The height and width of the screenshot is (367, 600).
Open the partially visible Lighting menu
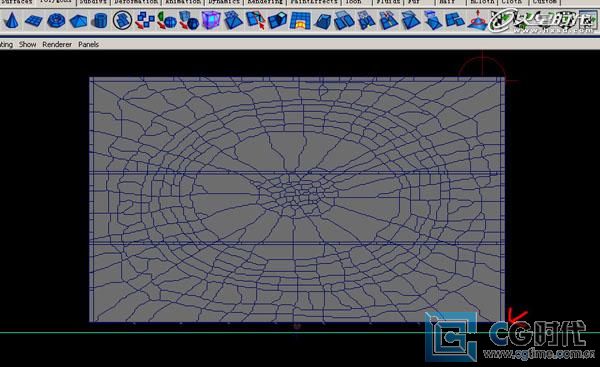point(6,44)
